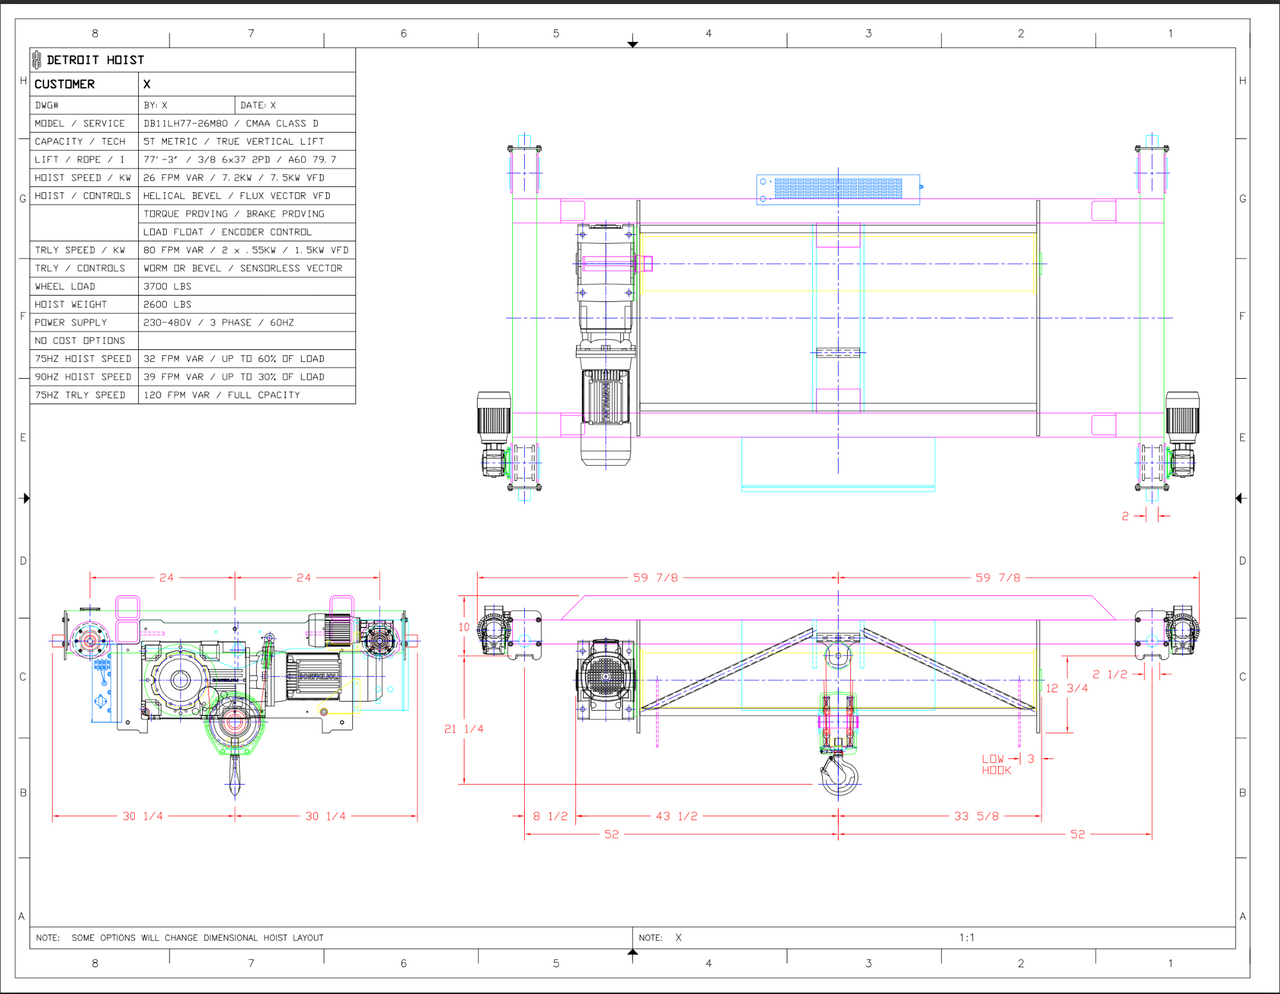This screenshot has width=1280, height=994.
Task: Select the CUSTOMER label cell
Action: (84, 84)
